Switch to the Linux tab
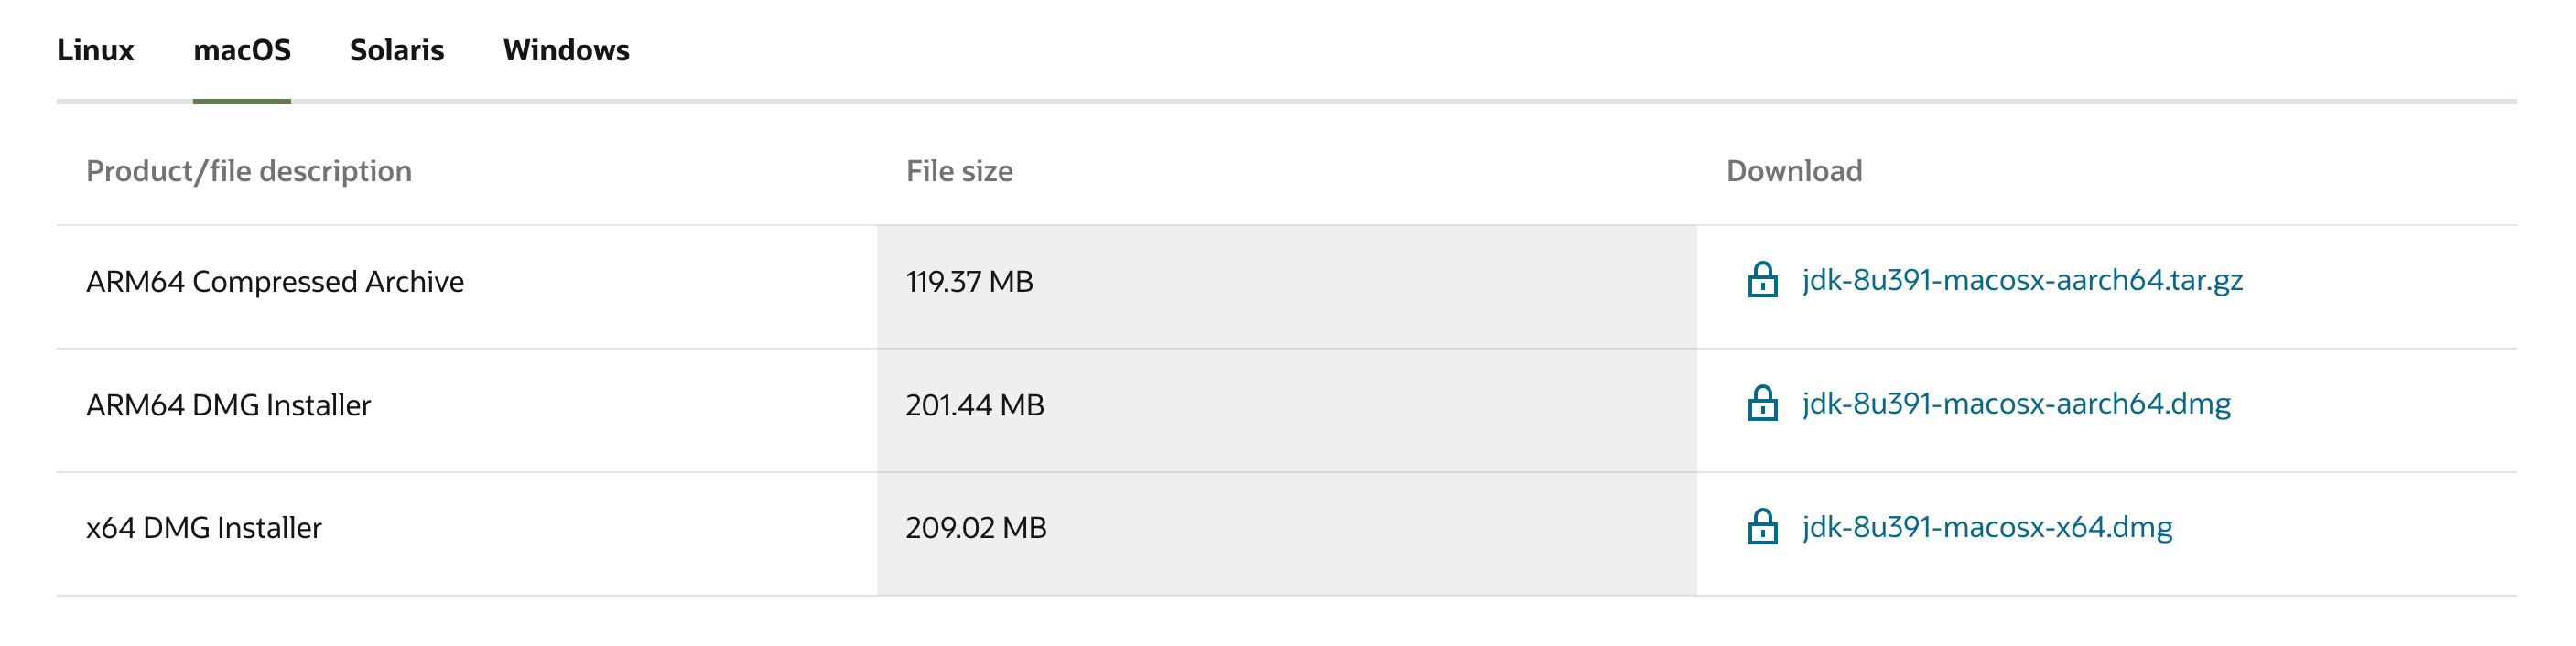2576x646 pixels. pyautogui.click(x=95, y=50)
